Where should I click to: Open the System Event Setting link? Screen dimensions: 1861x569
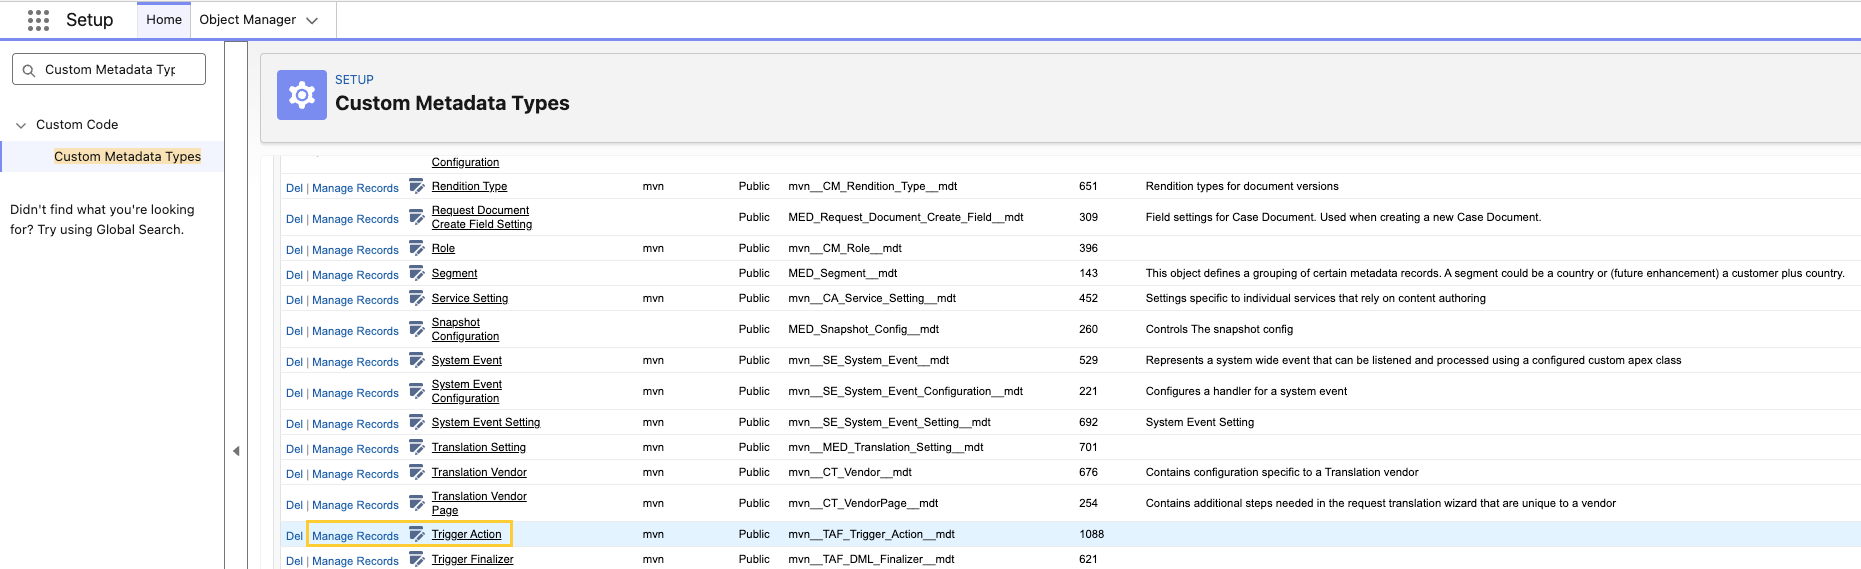tap(486, 423)
